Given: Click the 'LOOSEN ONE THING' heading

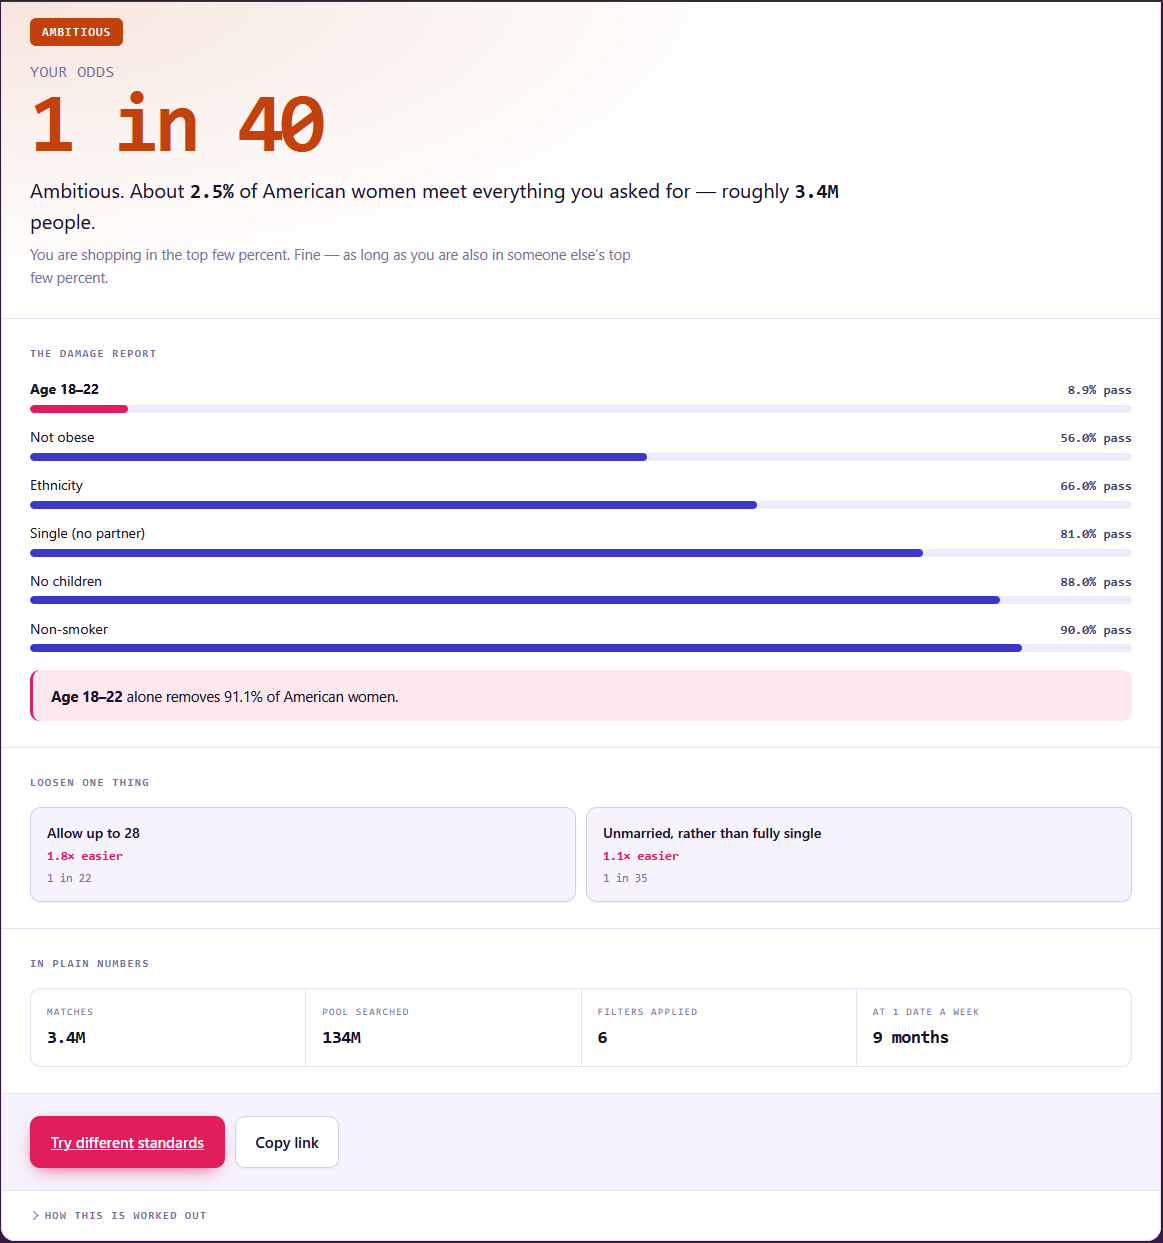Looking at the screenshot, I should pyautogui.click(x=89, y=783).
